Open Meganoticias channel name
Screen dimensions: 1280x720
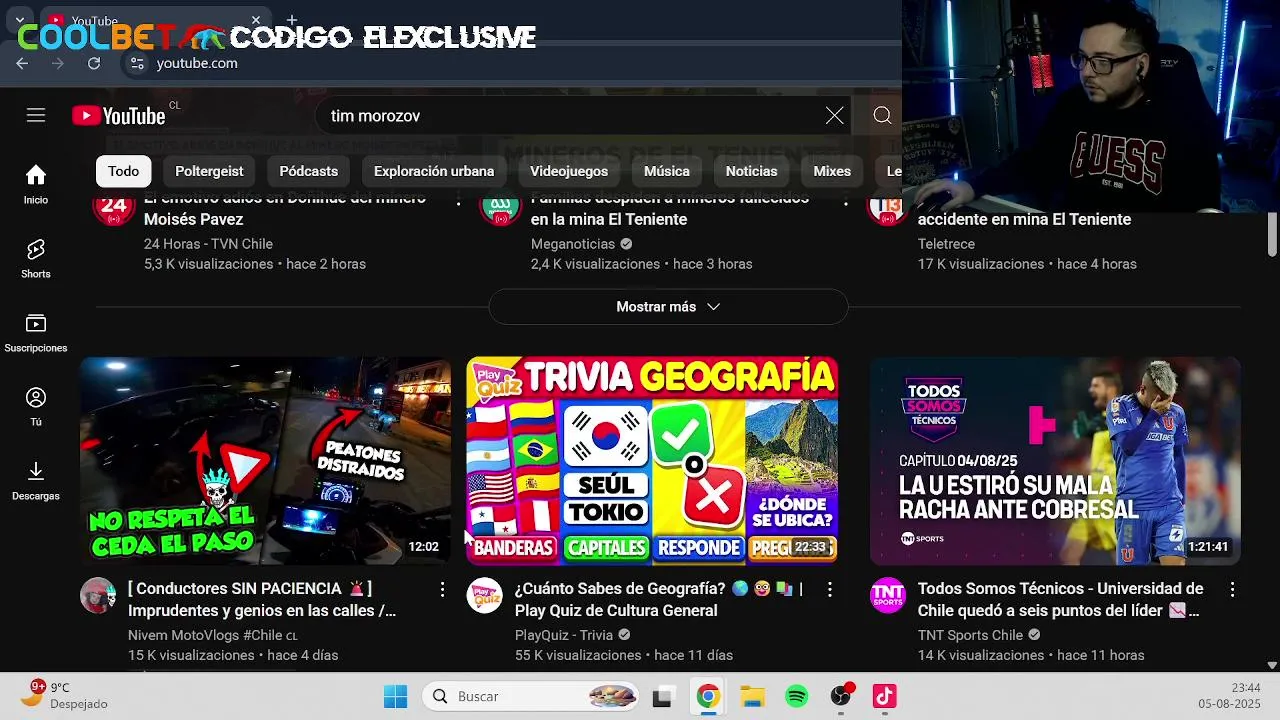point(573,244)
